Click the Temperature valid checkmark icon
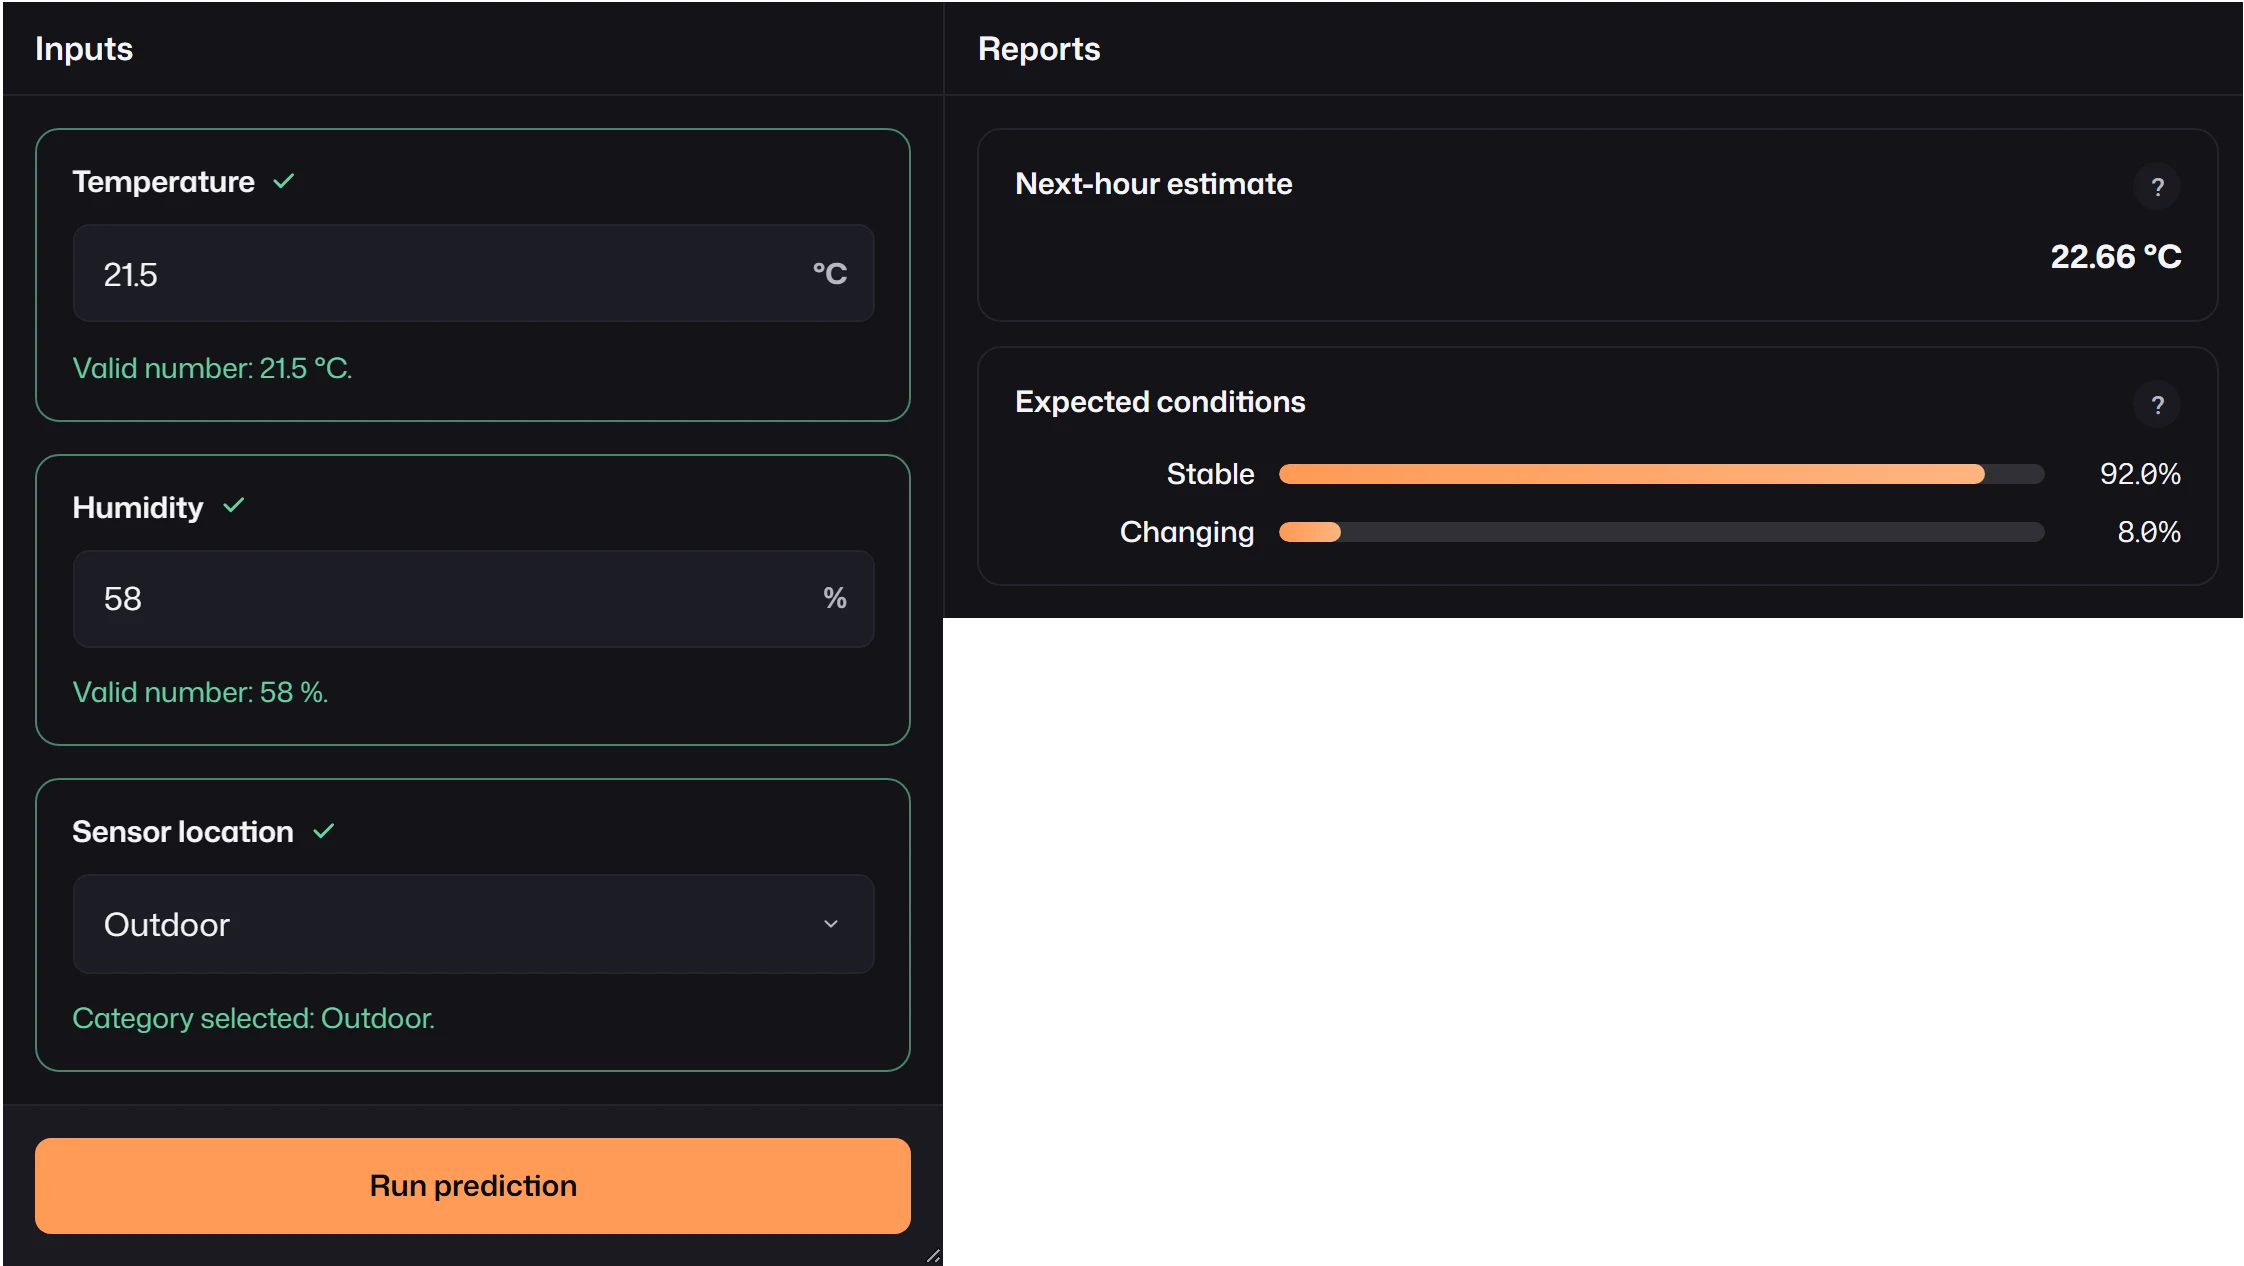The height and width of the screenshot is (1266, 2244). 284,181
